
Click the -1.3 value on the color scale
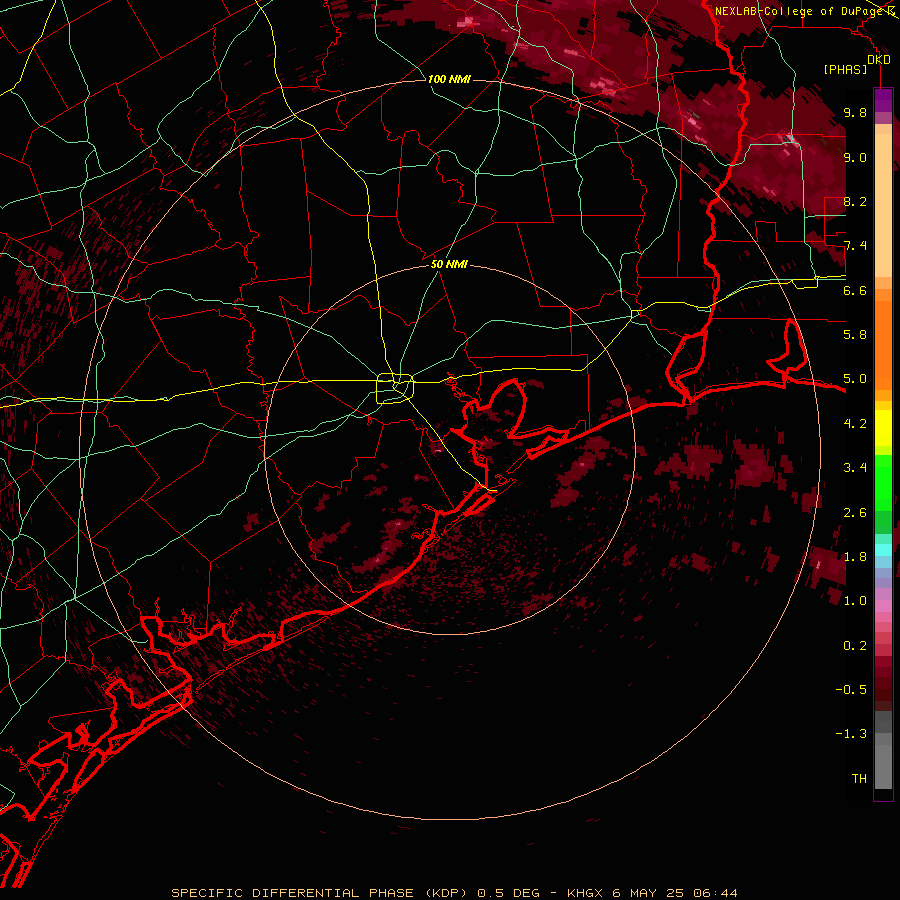[x=851, y=734]
